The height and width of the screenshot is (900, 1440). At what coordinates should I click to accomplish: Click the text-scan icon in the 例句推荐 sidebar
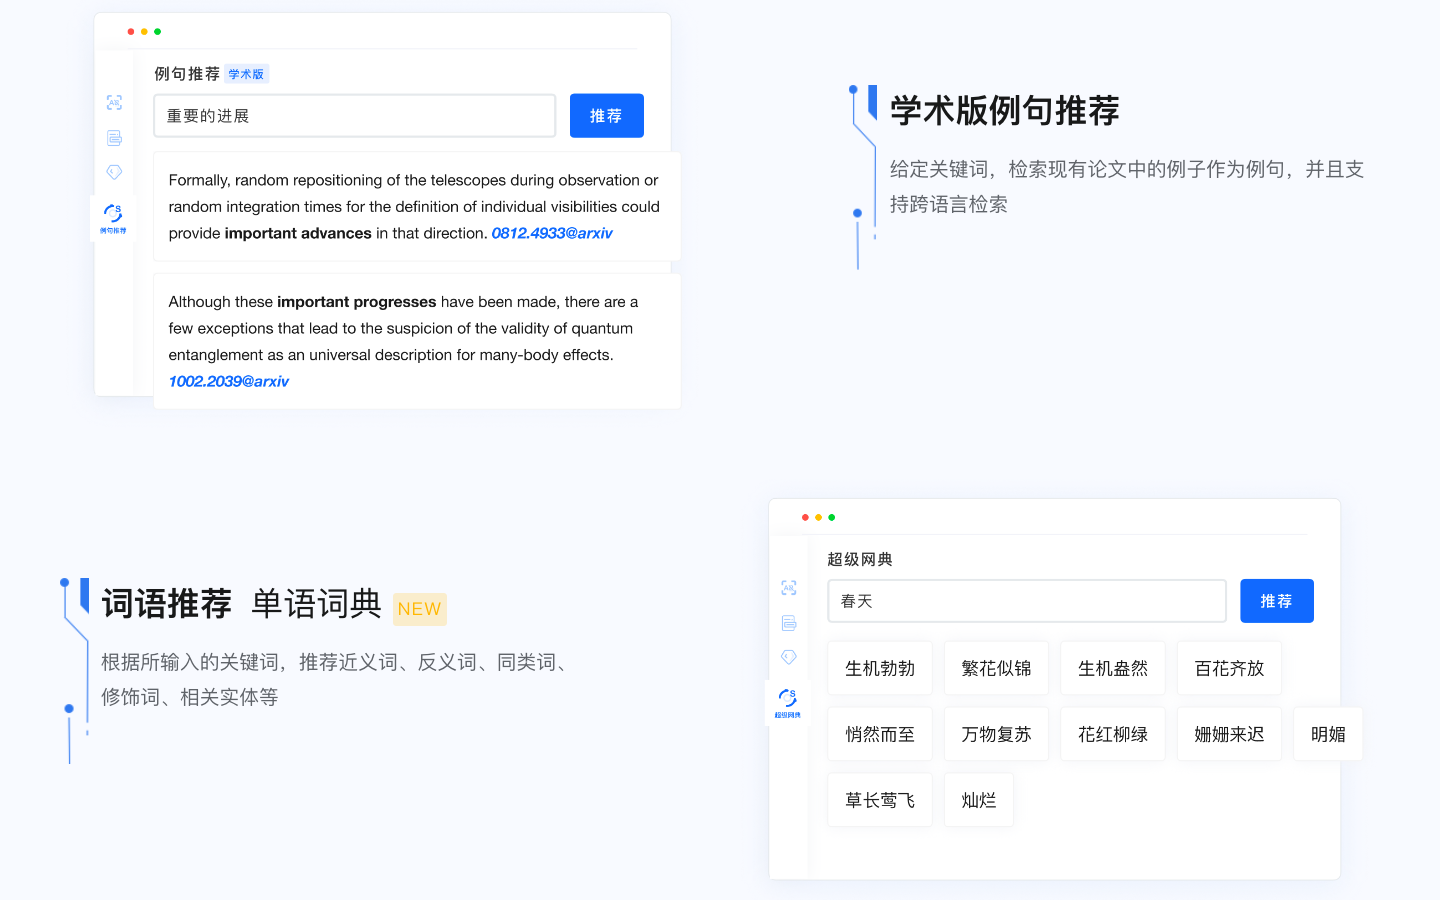click(x=114, y=103)
